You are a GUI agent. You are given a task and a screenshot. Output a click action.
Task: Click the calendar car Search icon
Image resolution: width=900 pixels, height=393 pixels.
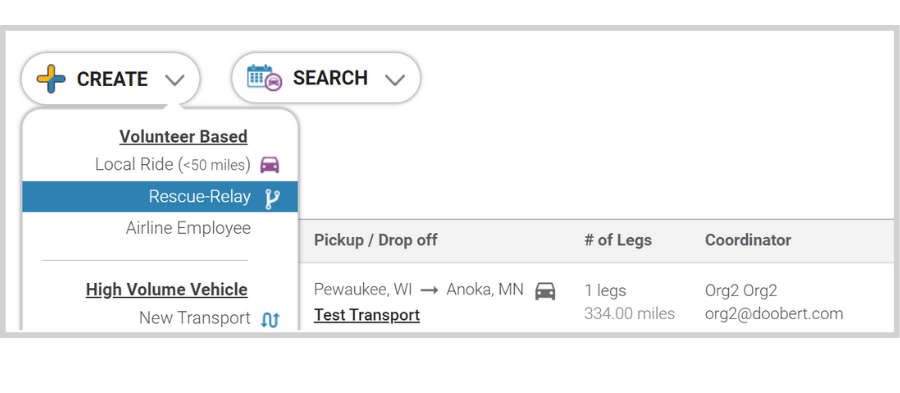coord(265,77)
